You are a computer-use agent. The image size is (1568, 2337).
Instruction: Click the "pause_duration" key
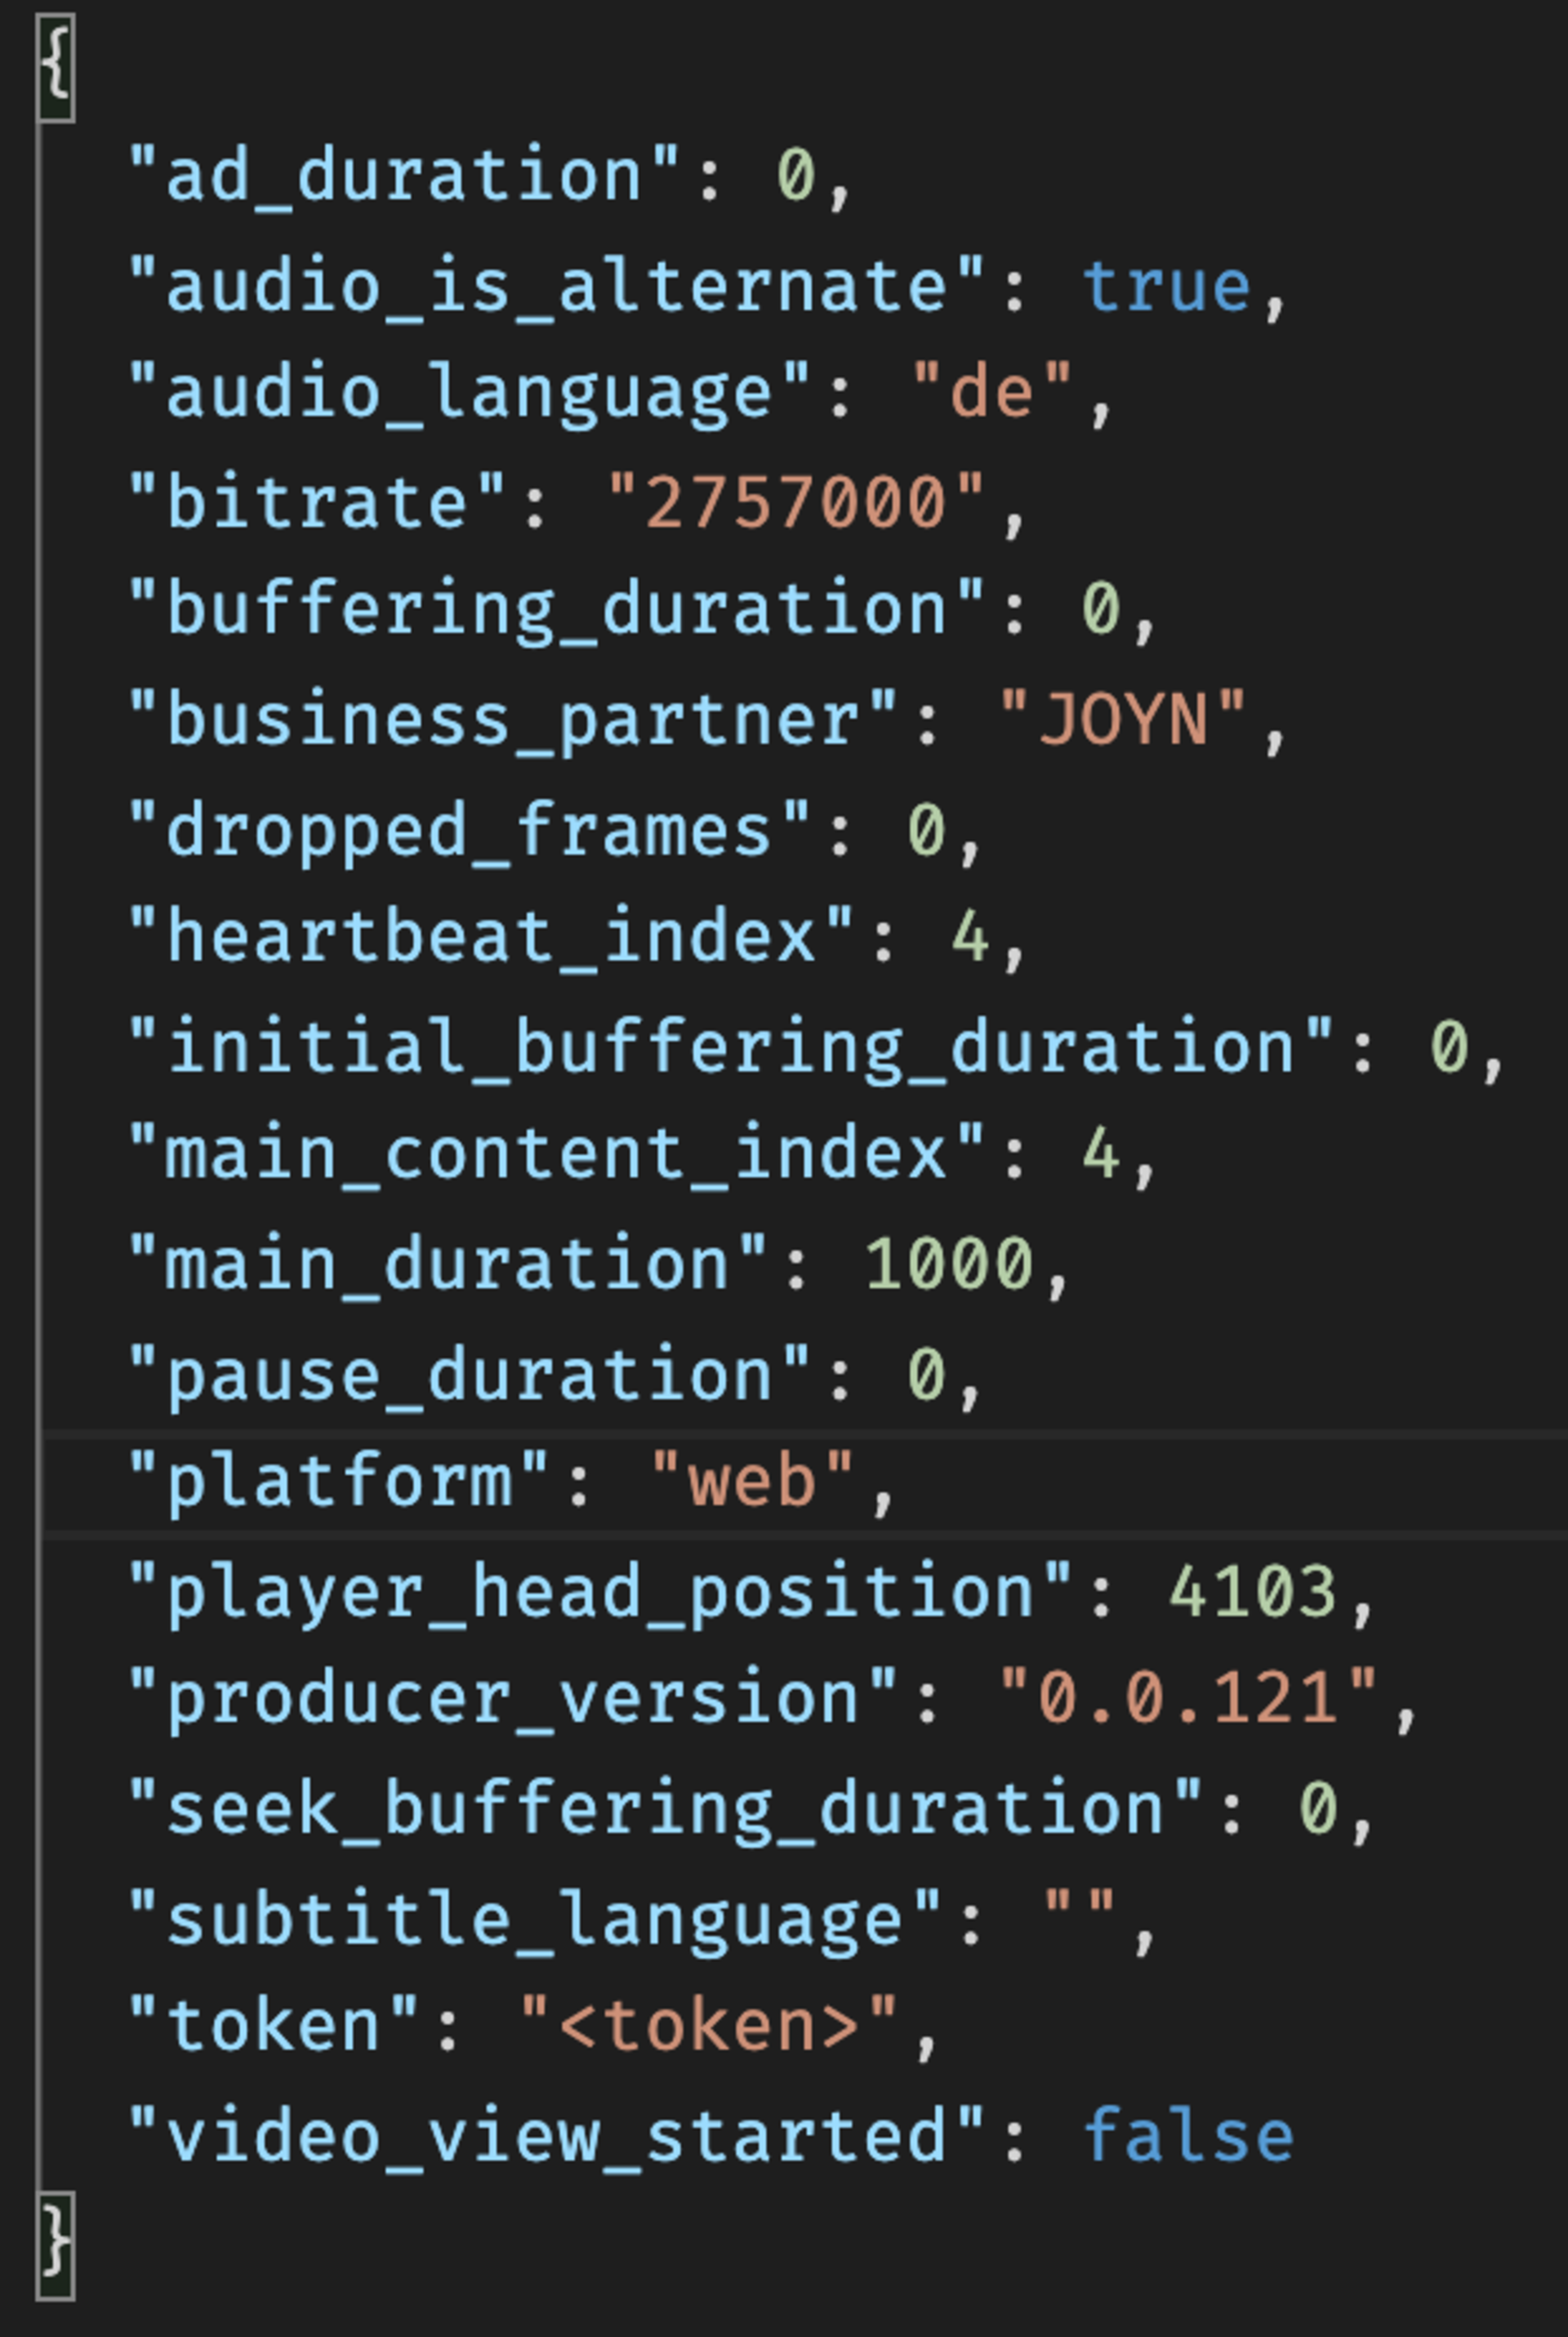point(469,1375)
